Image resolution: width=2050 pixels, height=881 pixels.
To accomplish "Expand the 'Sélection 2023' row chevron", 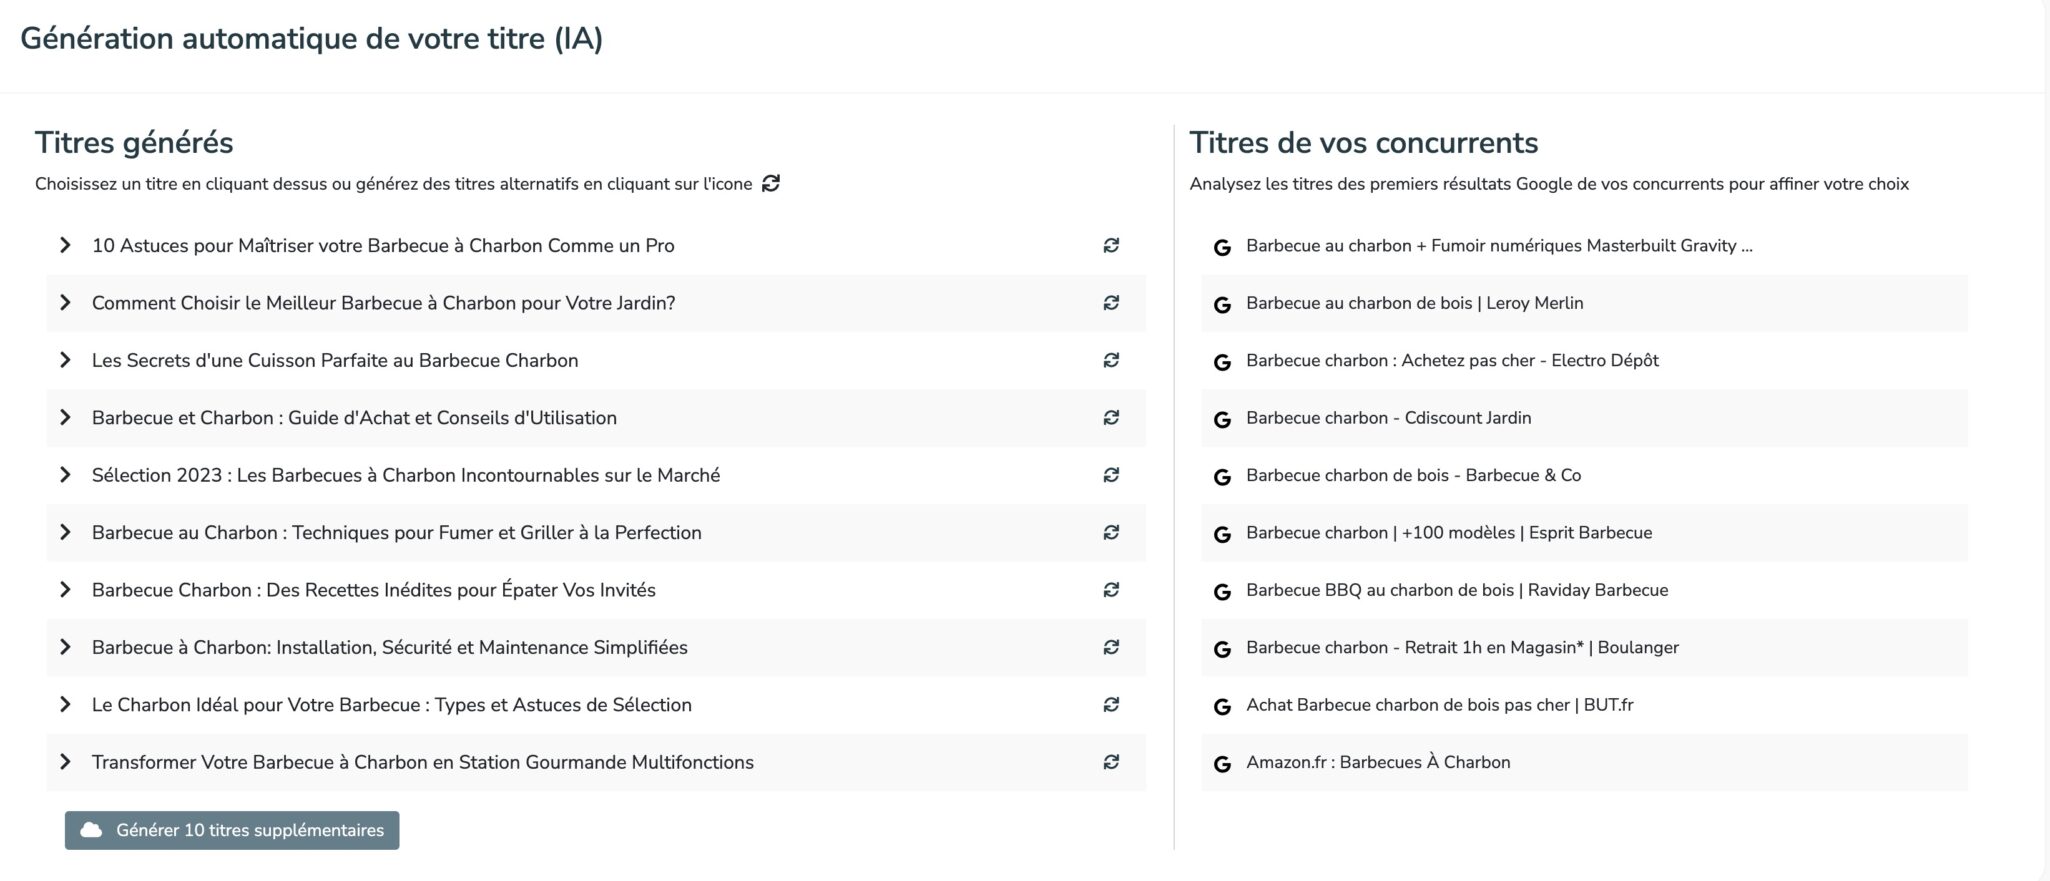I will tap(65, 475).
